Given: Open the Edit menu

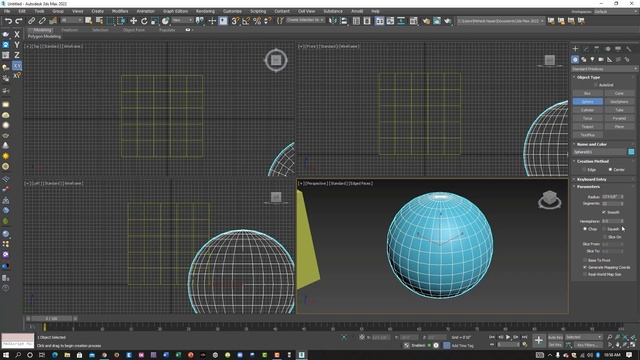Looking at the screenshot, I should 22,11.
